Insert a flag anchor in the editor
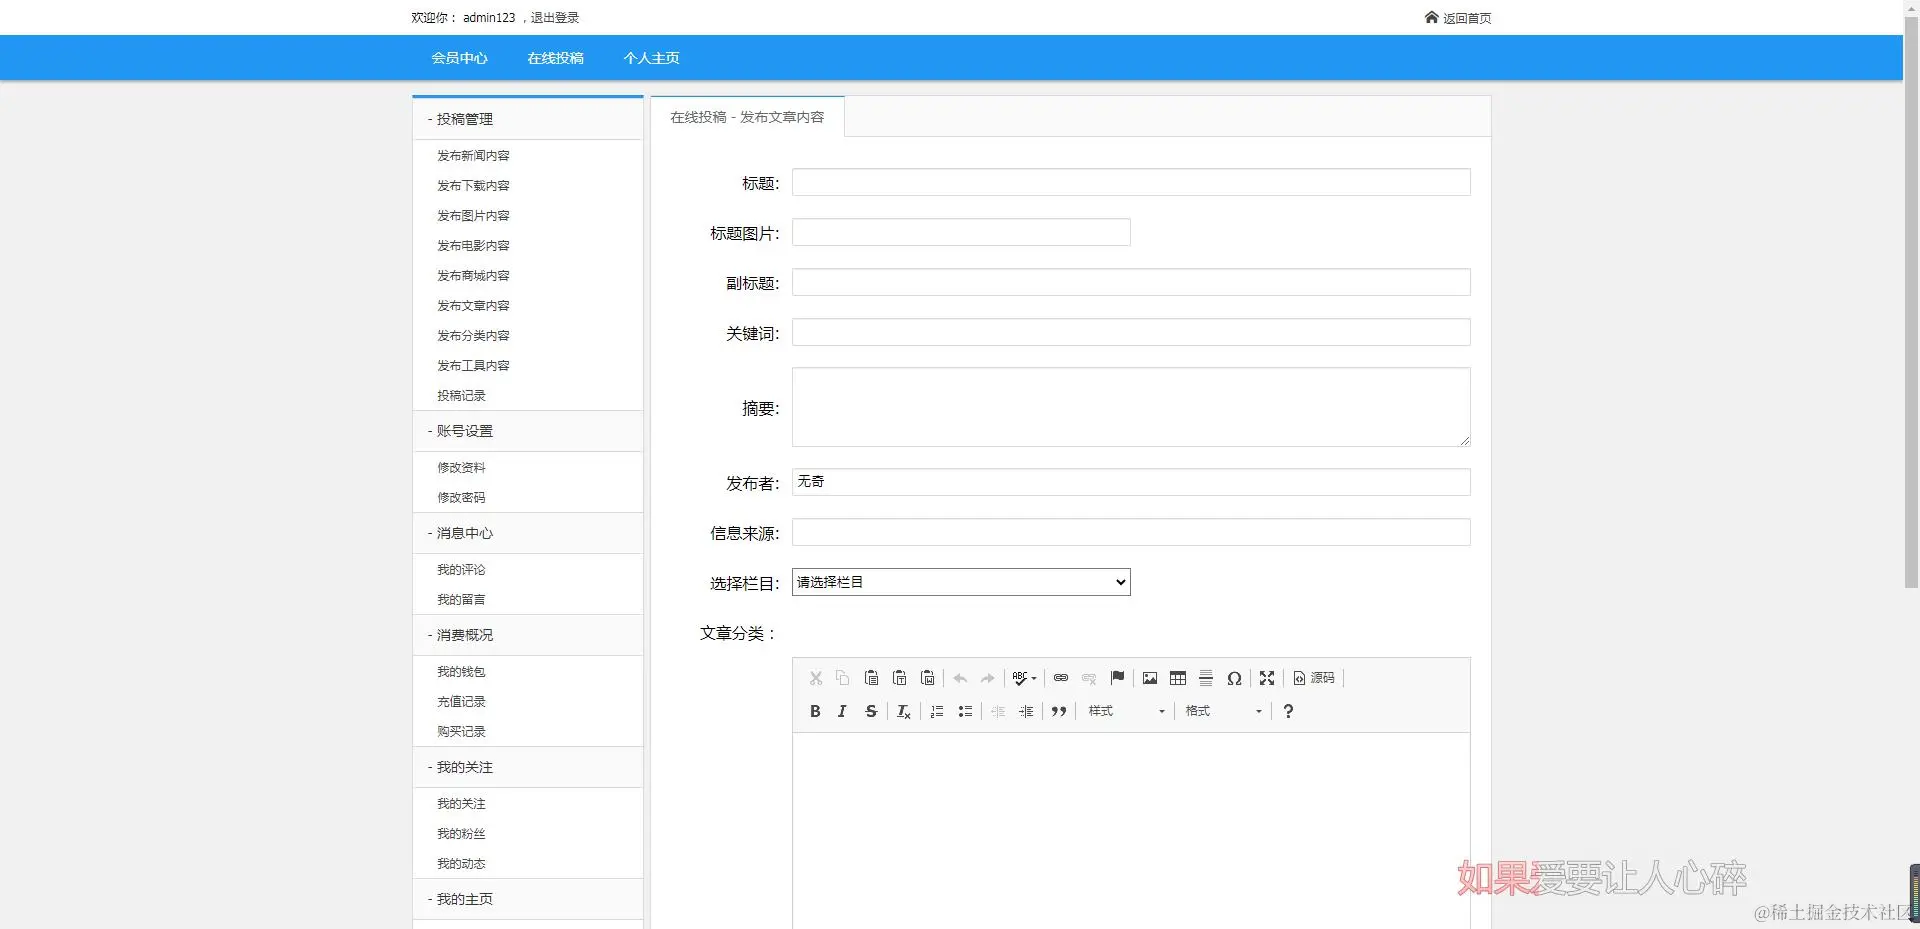This screenshot has width=1920, height=929. click(1117, 678)
